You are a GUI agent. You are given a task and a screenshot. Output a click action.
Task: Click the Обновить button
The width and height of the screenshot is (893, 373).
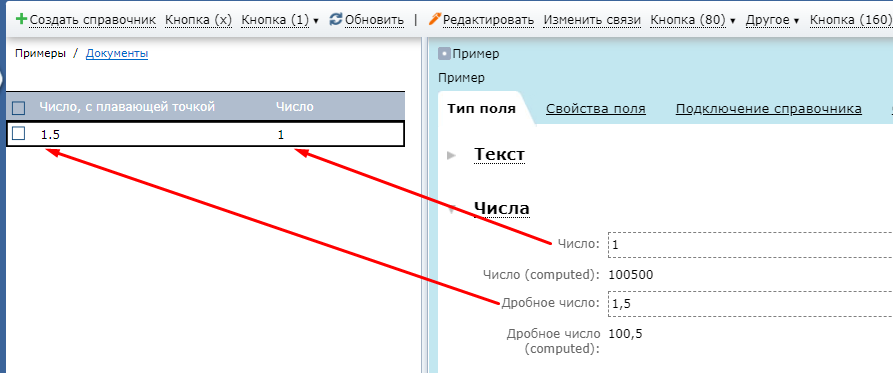point(374,20)
